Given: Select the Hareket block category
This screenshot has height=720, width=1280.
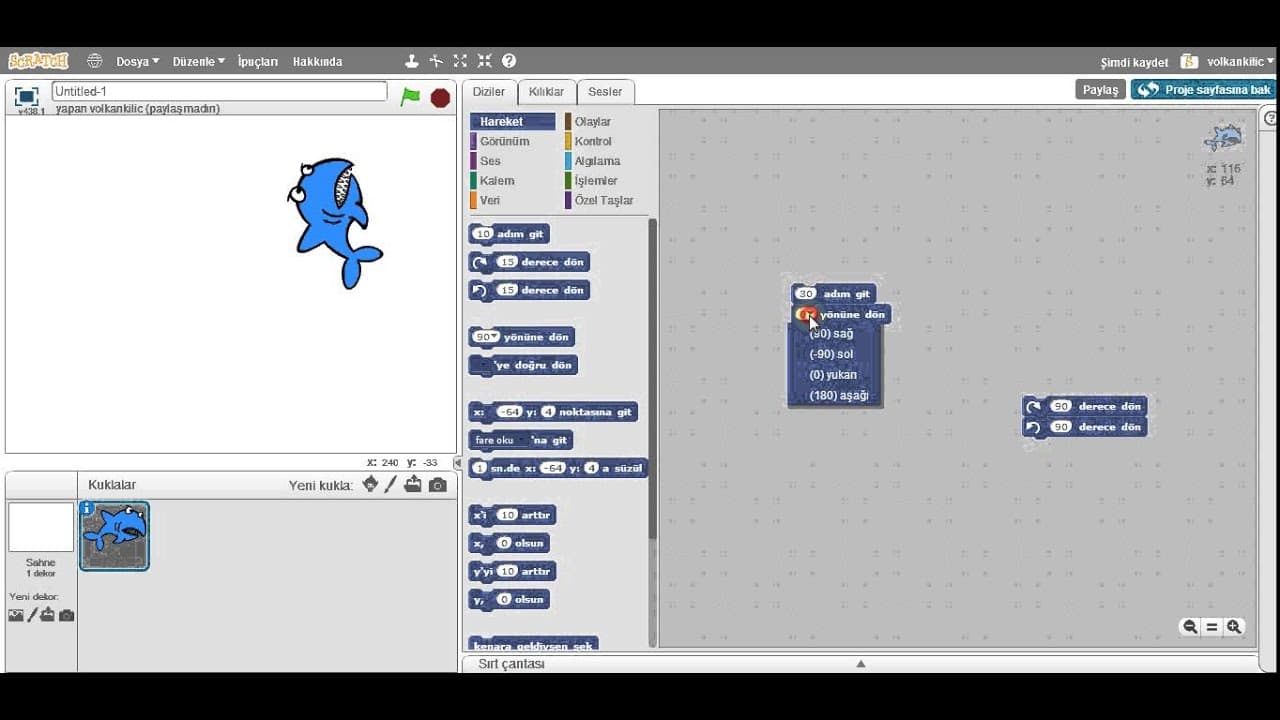Looking at the screenshot, I should pyautogui.click(x=513, y=121).
